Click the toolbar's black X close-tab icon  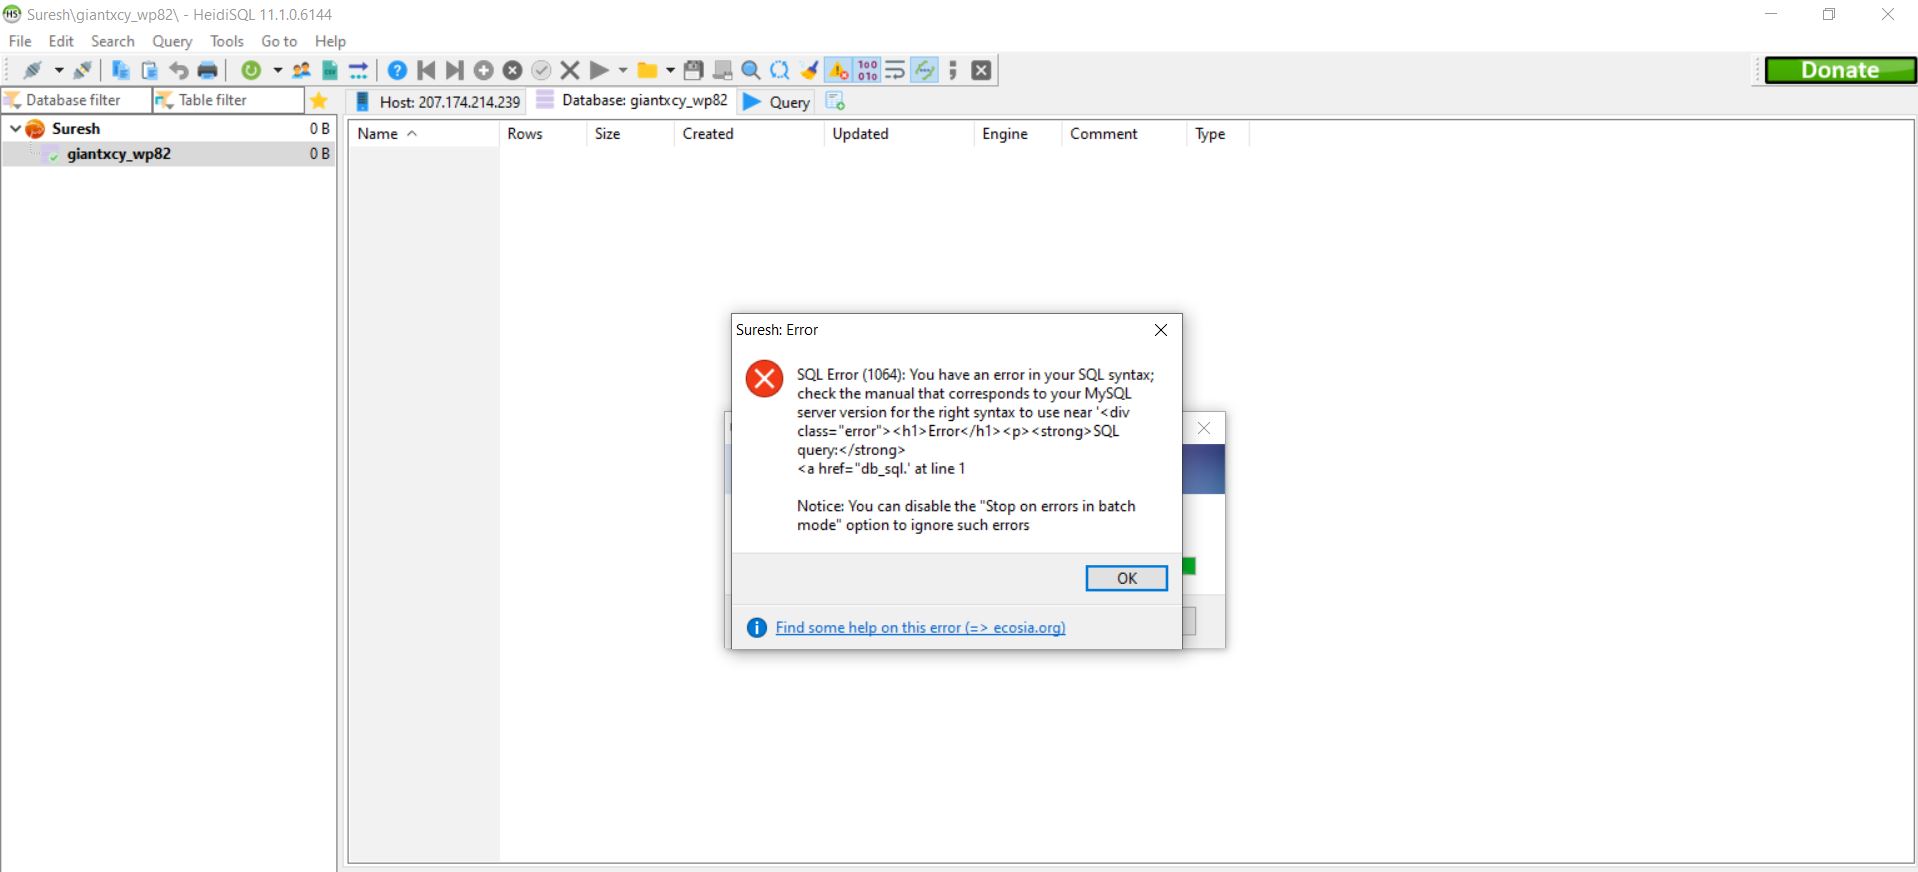(982, 70)
